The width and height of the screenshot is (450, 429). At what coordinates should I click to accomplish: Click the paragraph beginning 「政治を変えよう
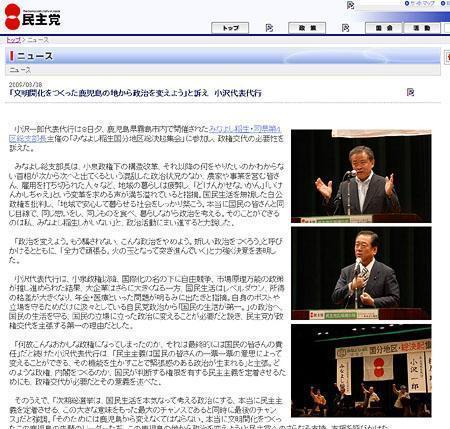145,251
